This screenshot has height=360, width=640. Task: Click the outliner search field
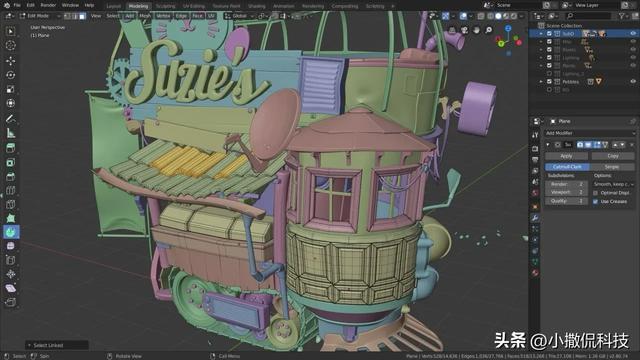click(x=588, y=16)
